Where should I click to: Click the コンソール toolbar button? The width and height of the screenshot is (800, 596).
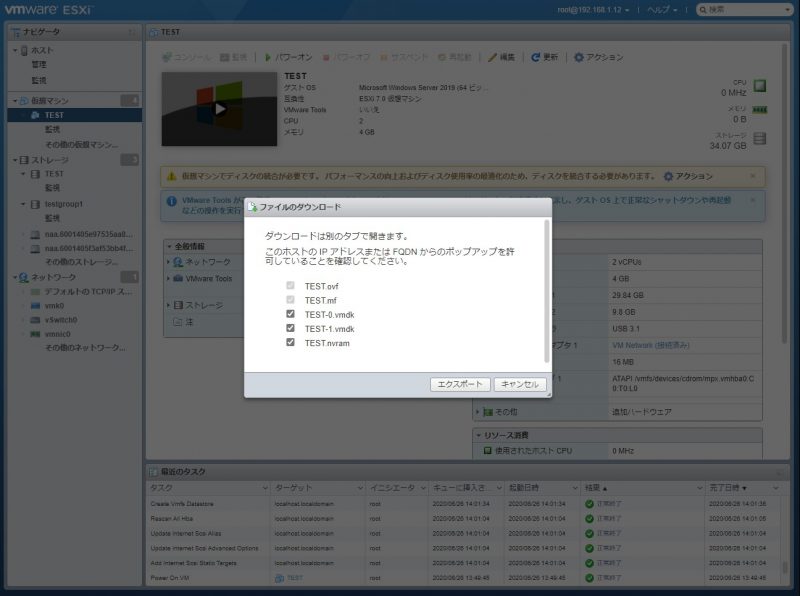pyautogui.click(x=186, y=57)
